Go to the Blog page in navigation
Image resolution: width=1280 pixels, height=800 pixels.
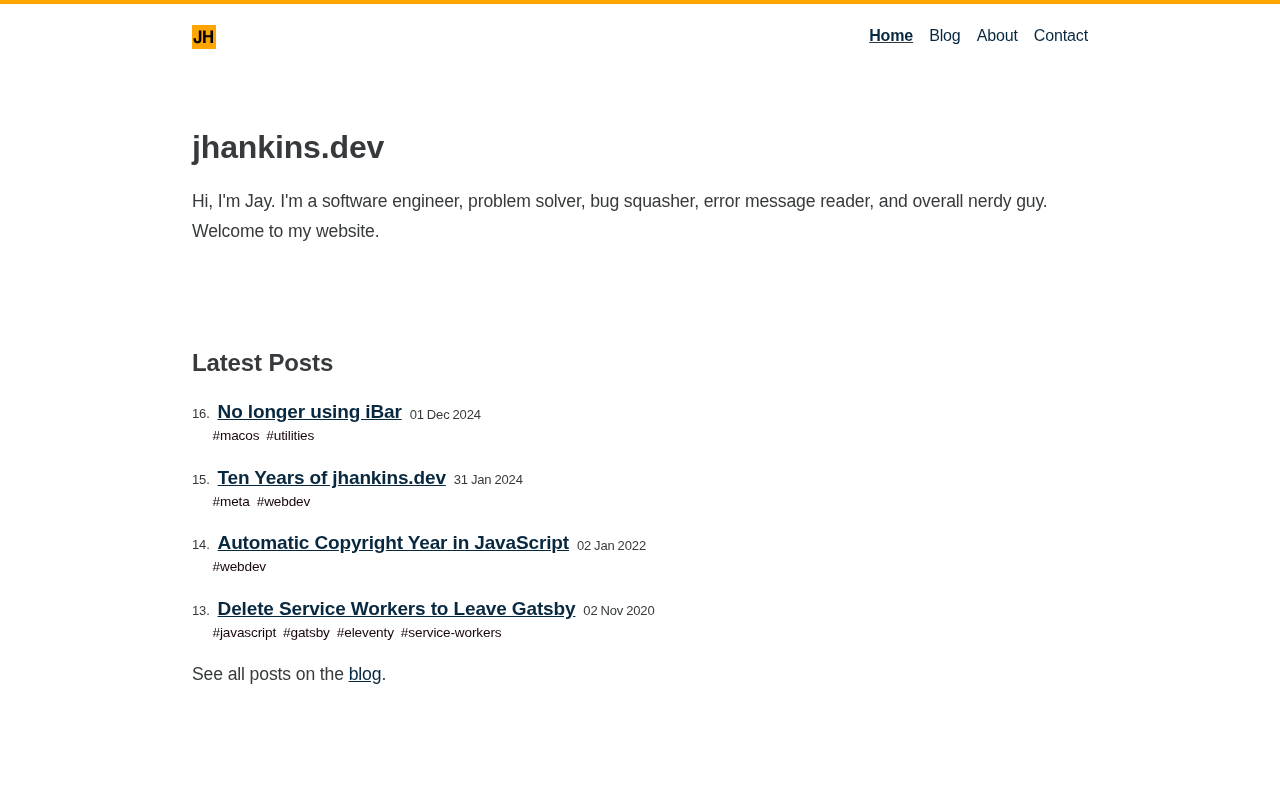click(944, 36)
